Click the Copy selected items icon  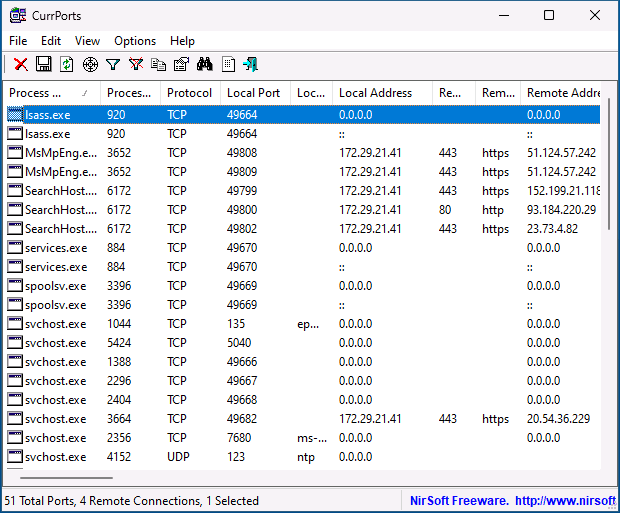point(158,65)
